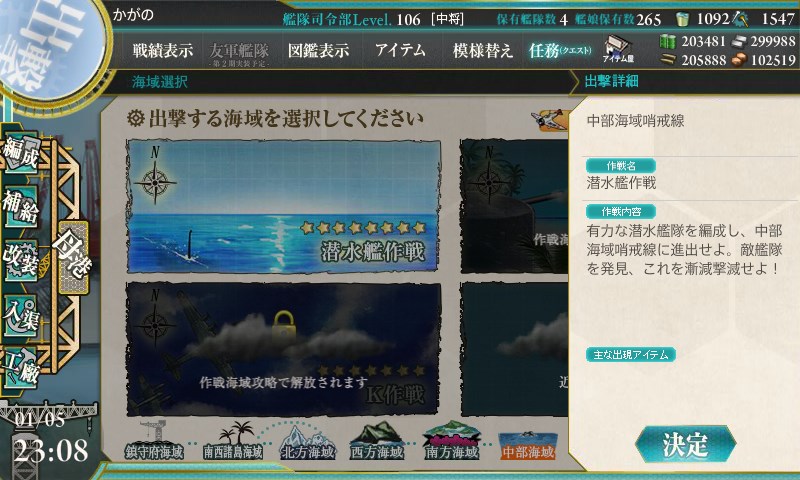Open the 任務 quest menu
Viewport: 800px width, 480px height.
(560, 50)
